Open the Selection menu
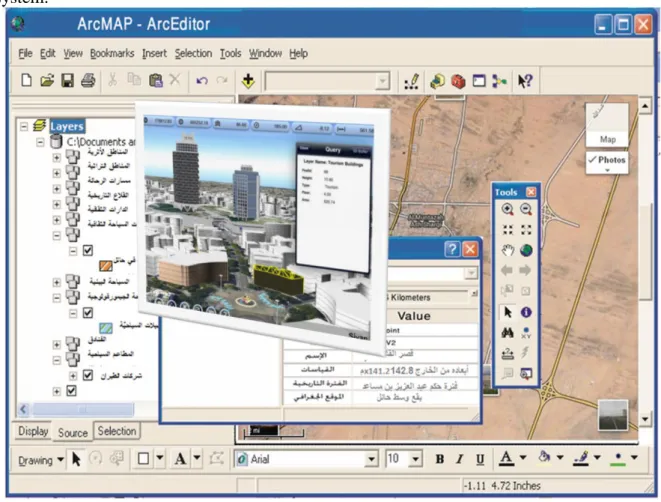661x502 pixels. (x=193, y=54)
